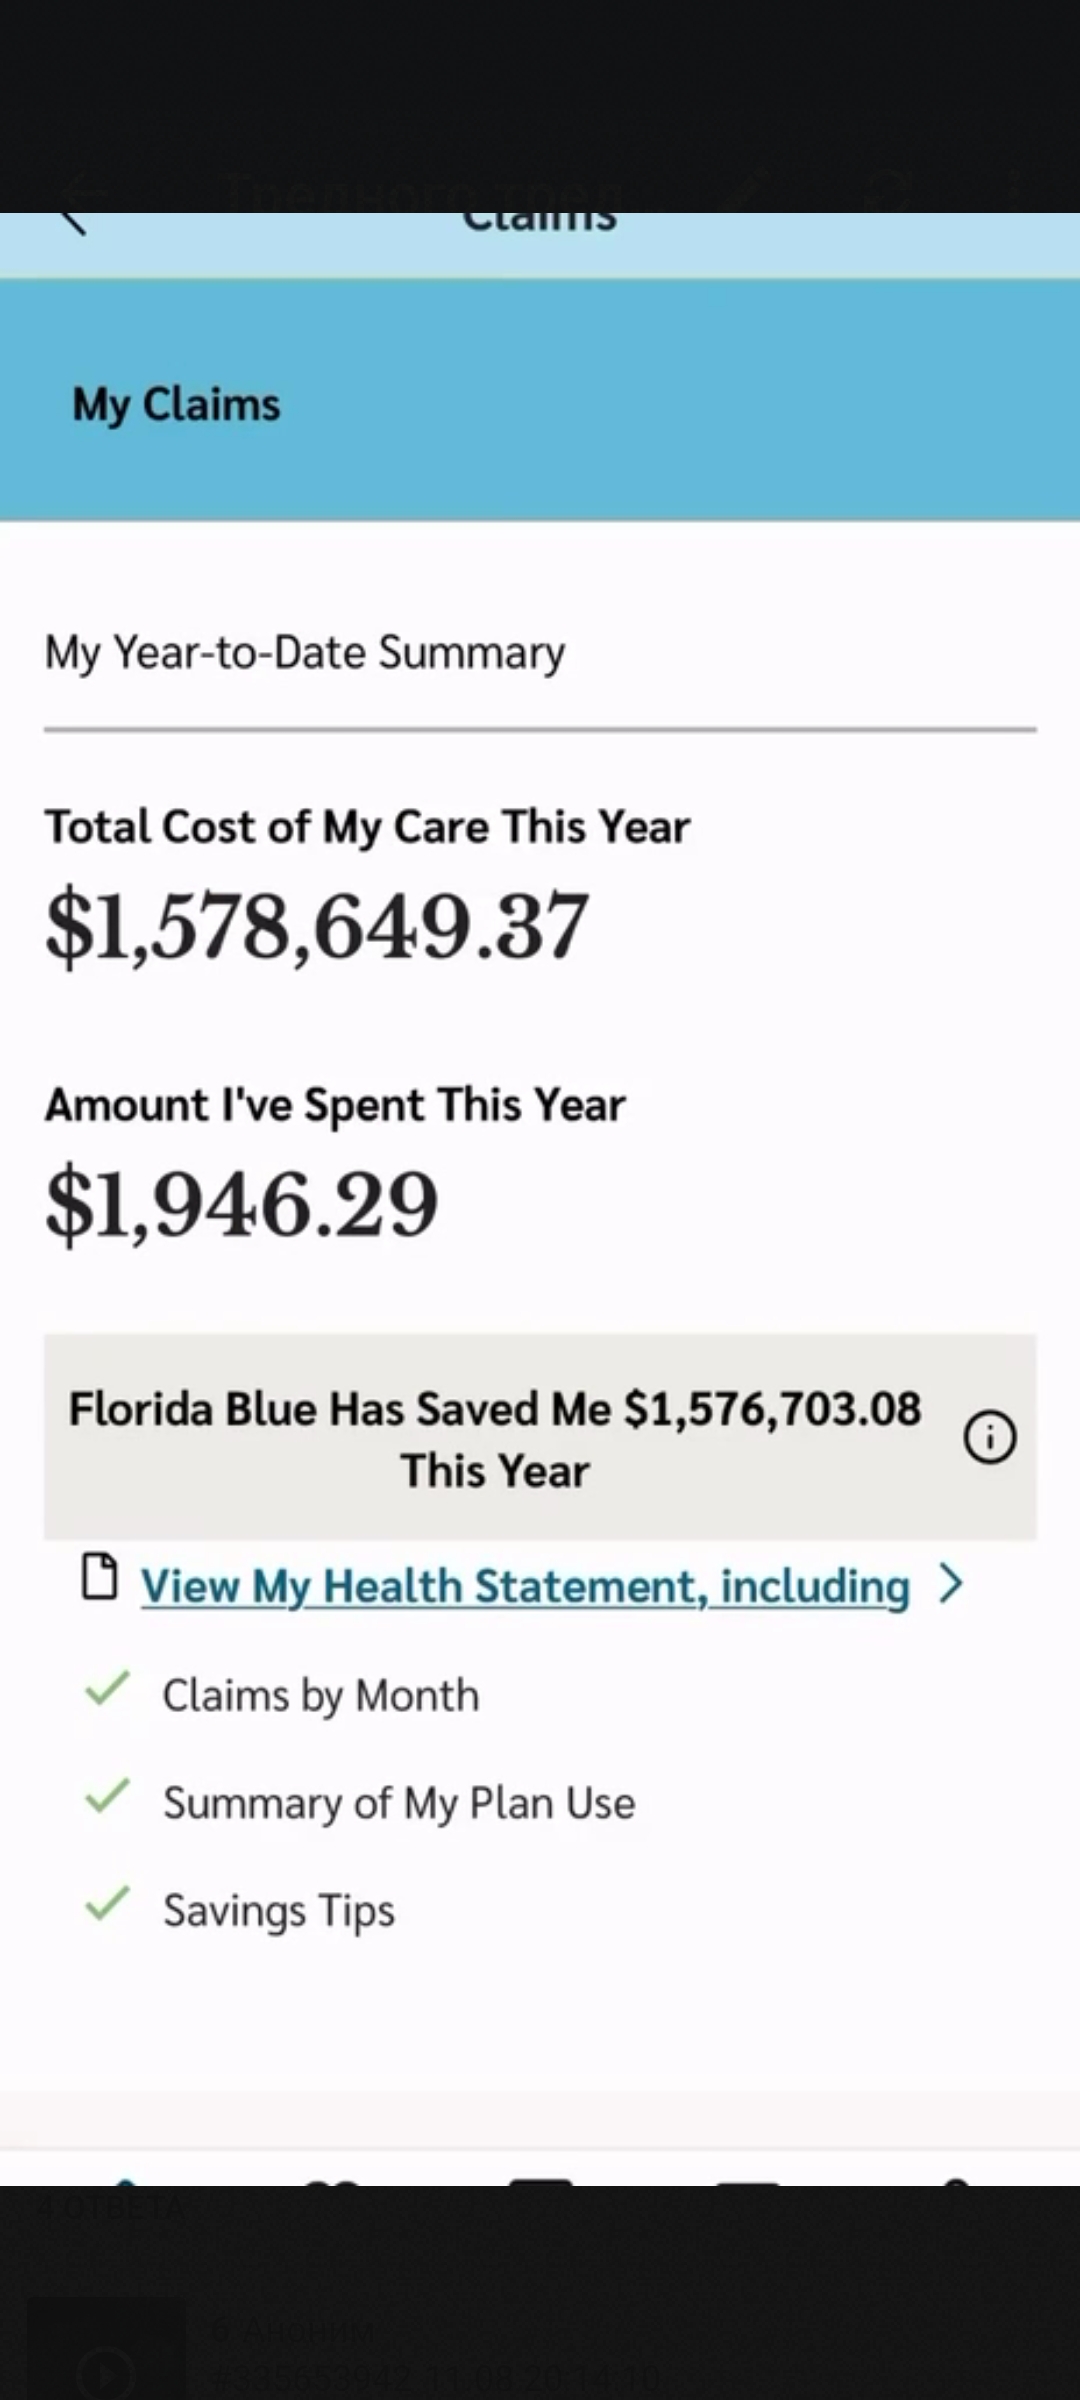Tap the My Claims banner heading
Viewport: 1080px width, 2400px height.
177,405
